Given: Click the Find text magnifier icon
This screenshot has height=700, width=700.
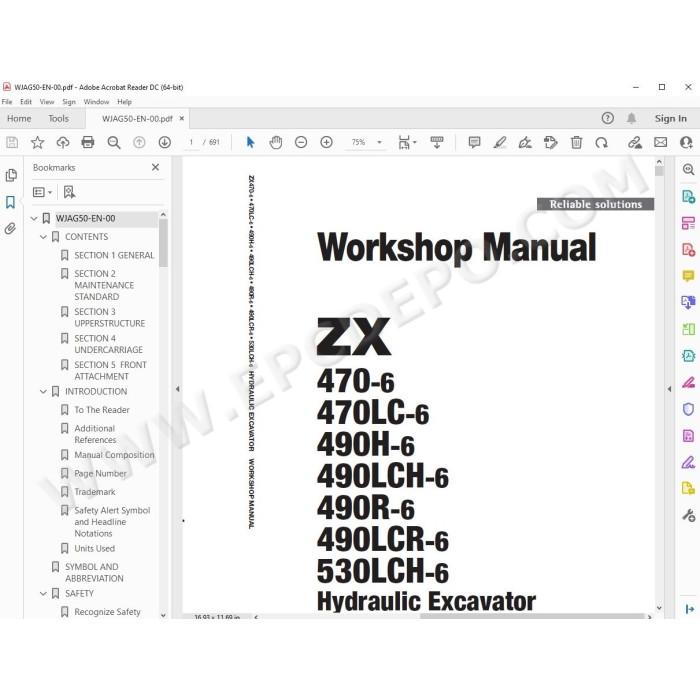Looking at the screenshot, I should pos(114,142).
